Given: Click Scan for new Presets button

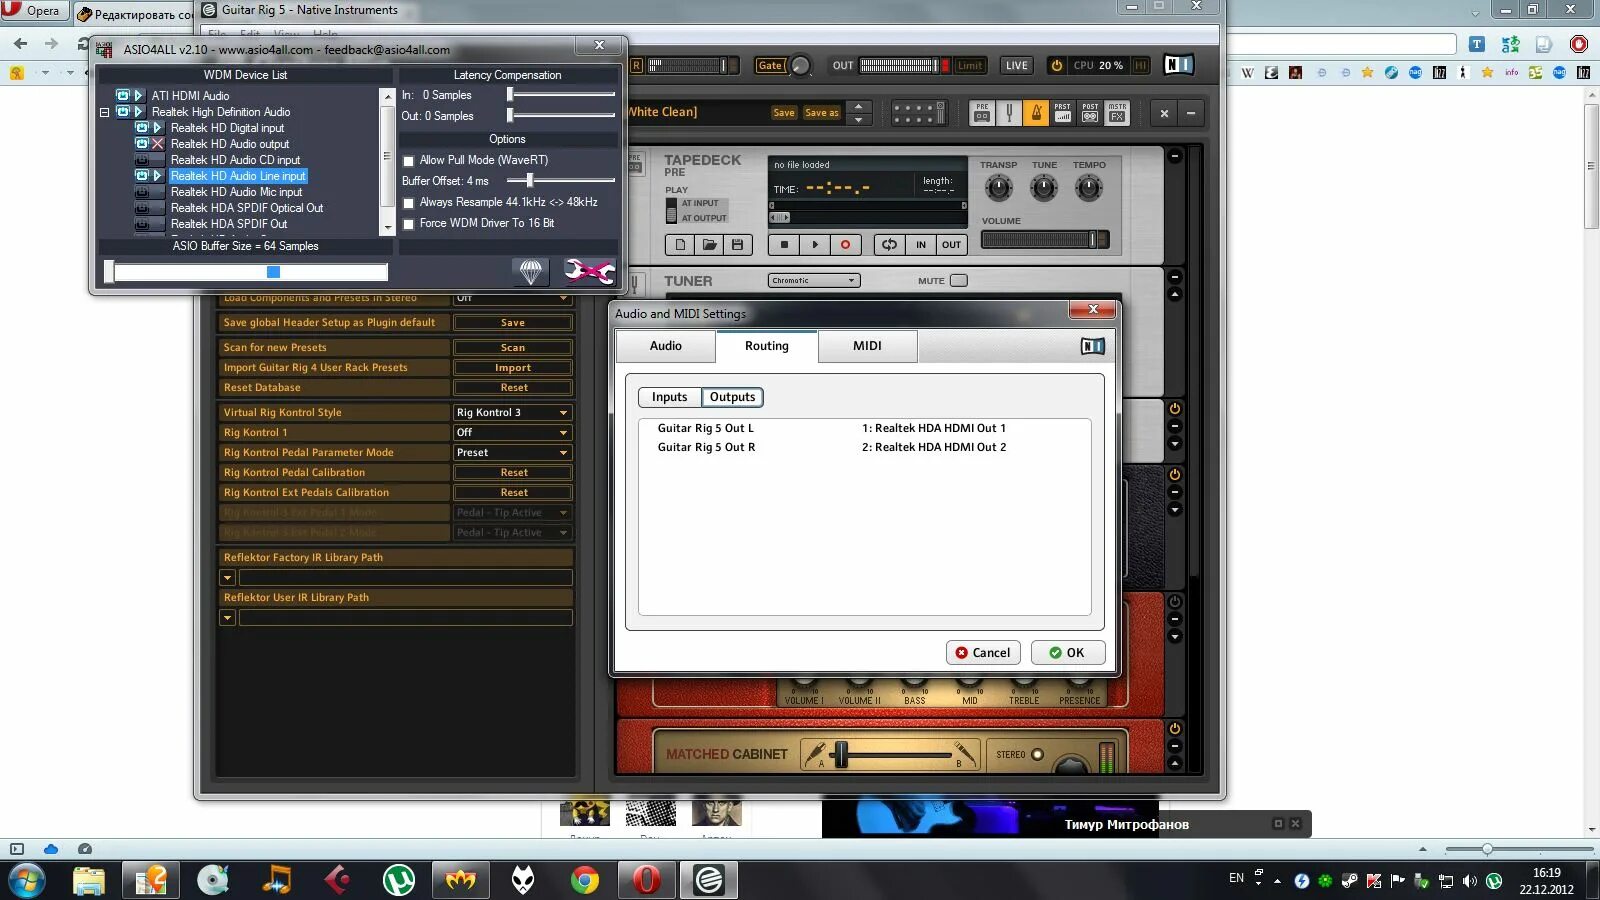Looking at the screenshot, I should 513,348.
